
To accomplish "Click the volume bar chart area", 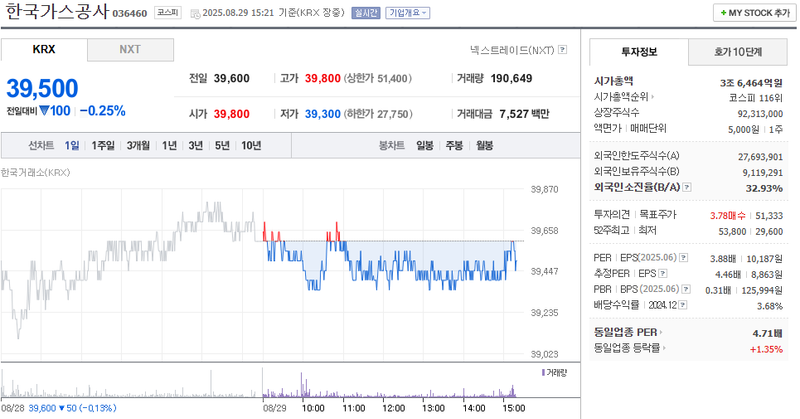I will (x=290, y=382).
